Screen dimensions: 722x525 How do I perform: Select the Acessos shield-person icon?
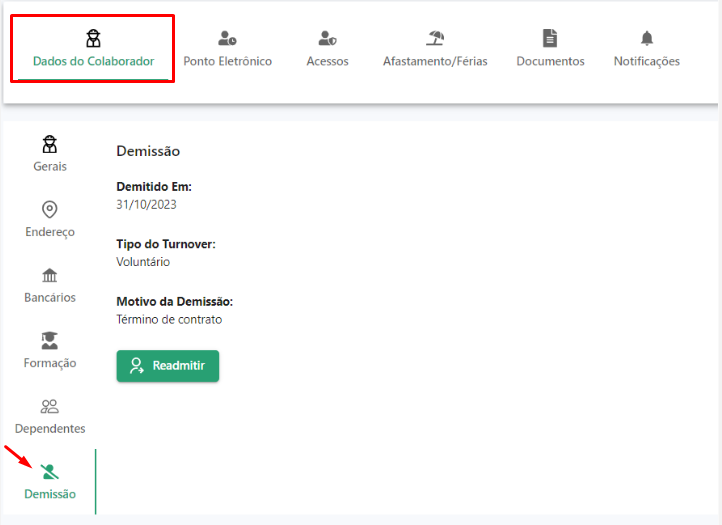pyautogui.click(x=327, y=38)
